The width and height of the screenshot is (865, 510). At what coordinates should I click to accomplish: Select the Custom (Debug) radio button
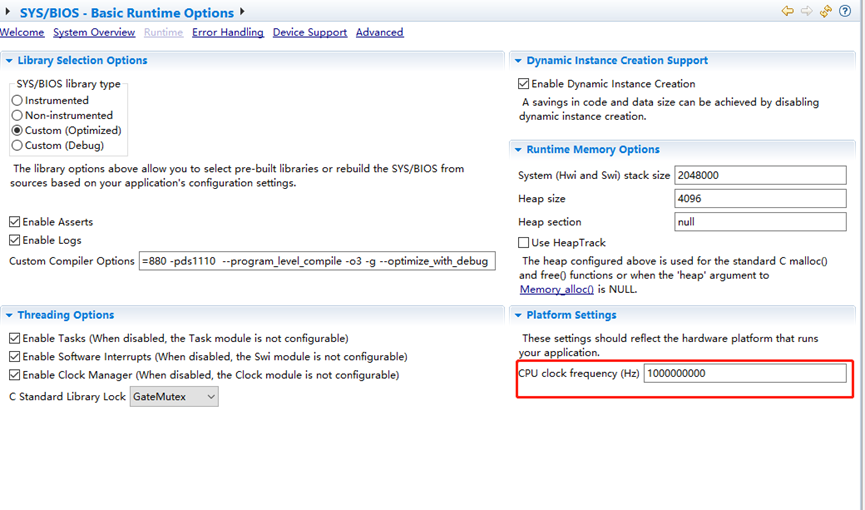coord(17,145)
